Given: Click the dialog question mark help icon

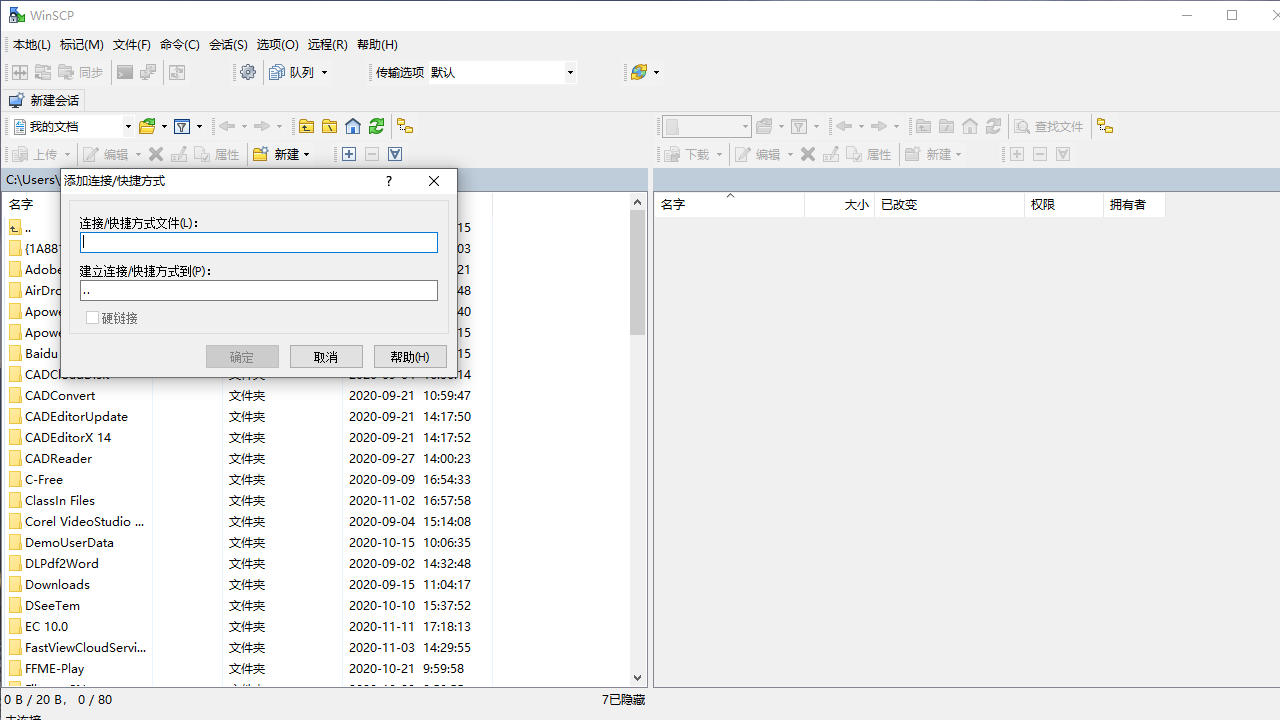Looking at the screenshot, I should pos(388,181).
